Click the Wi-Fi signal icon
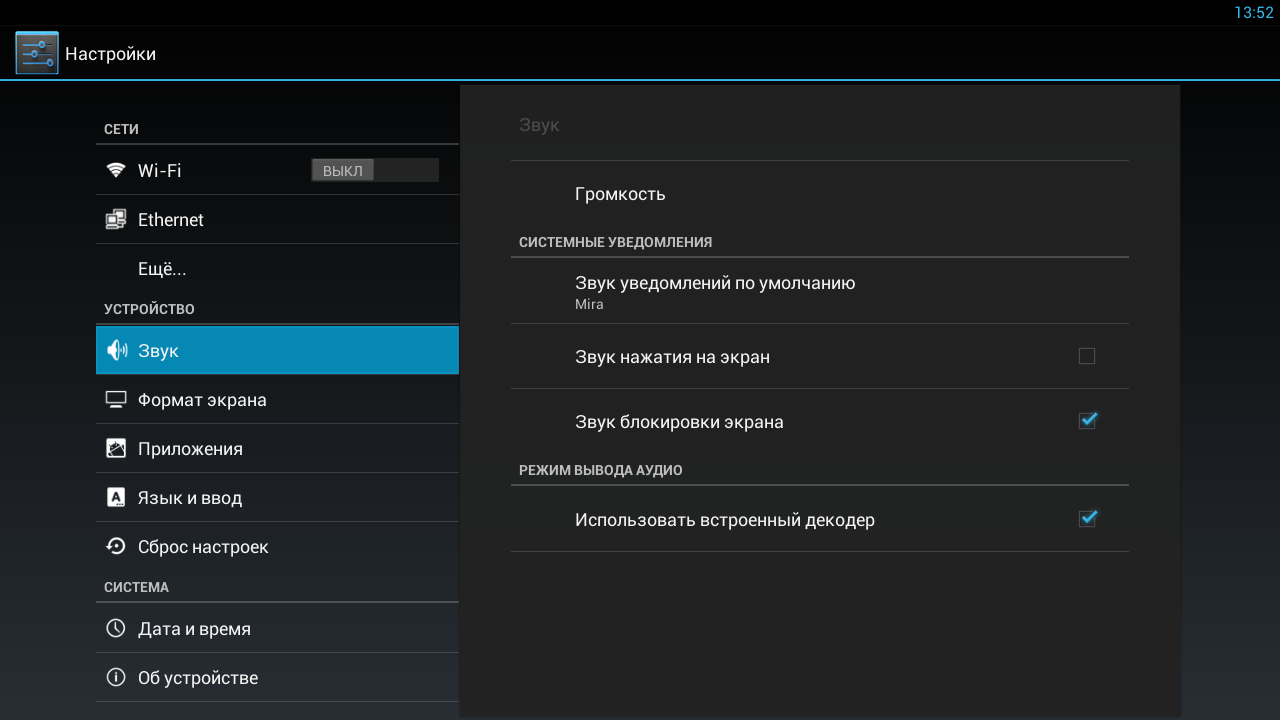 click(x=116, y=170)
